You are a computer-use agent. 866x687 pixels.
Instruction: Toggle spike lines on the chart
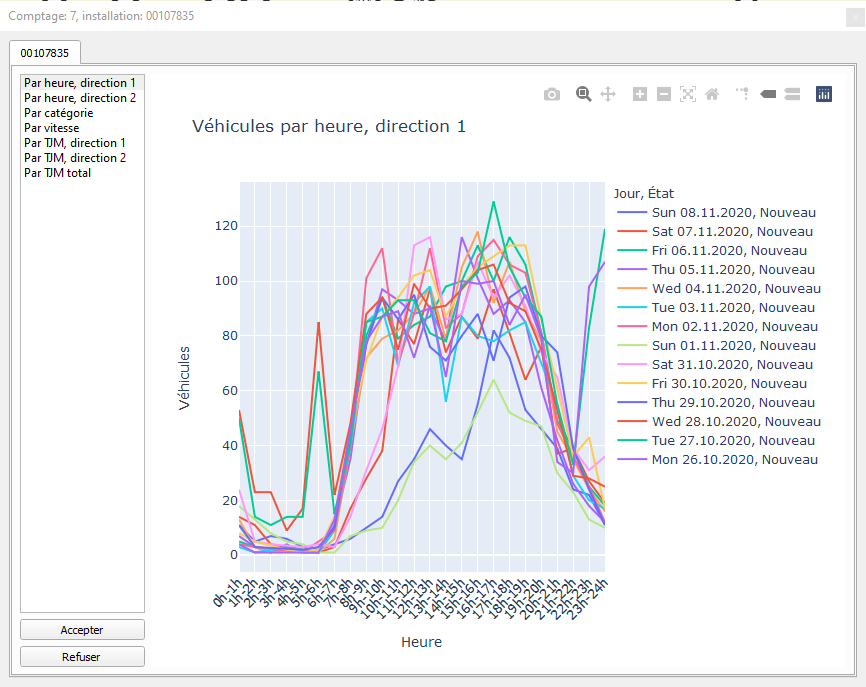pos(741,93)
